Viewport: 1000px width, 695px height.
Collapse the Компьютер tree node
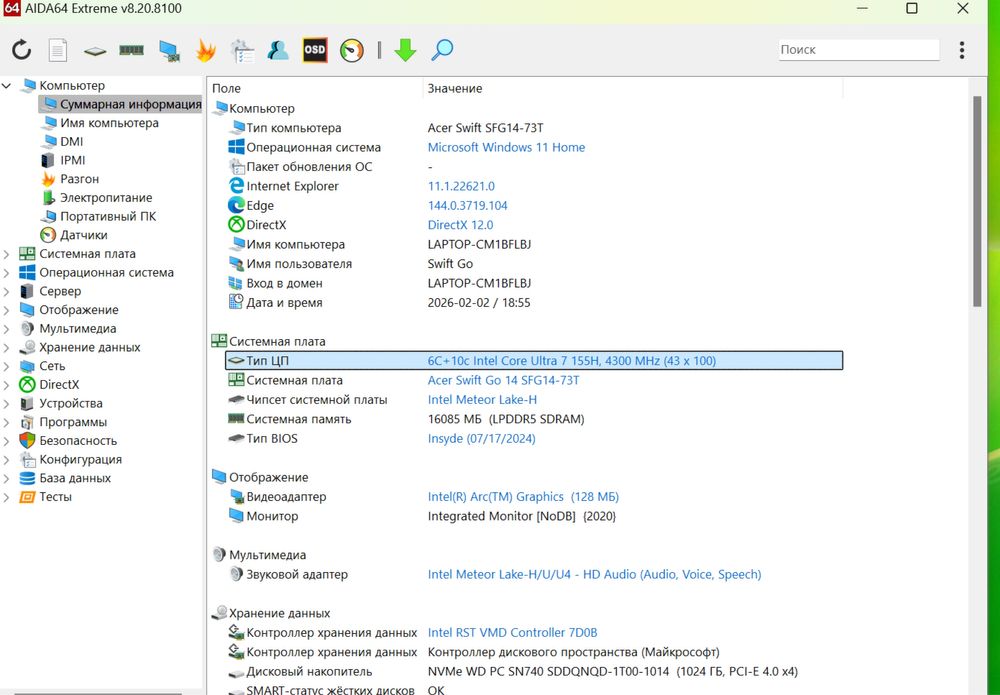coord(6,85)
